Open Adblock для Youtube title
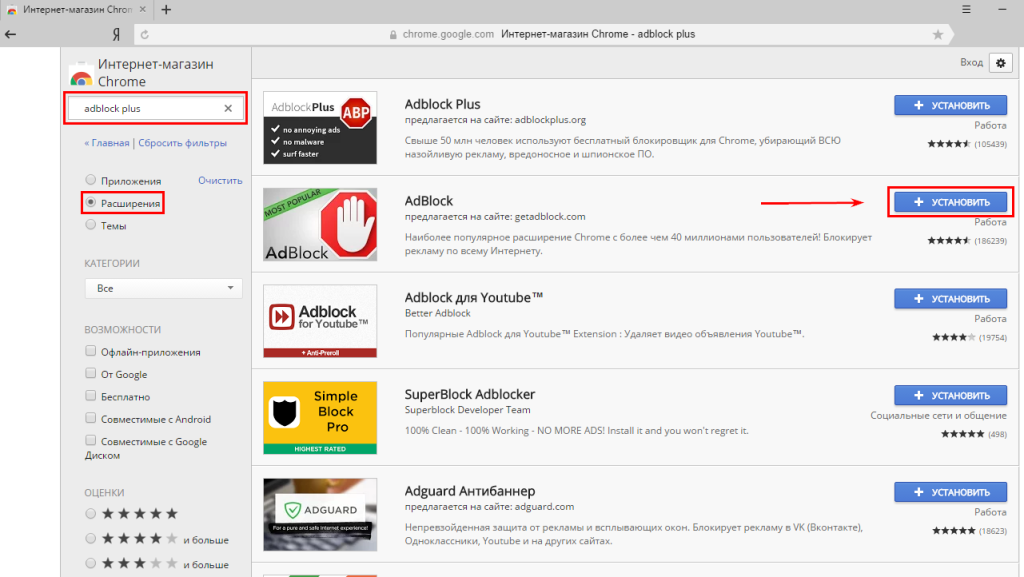1024x577 pixels. click(473, 298)
